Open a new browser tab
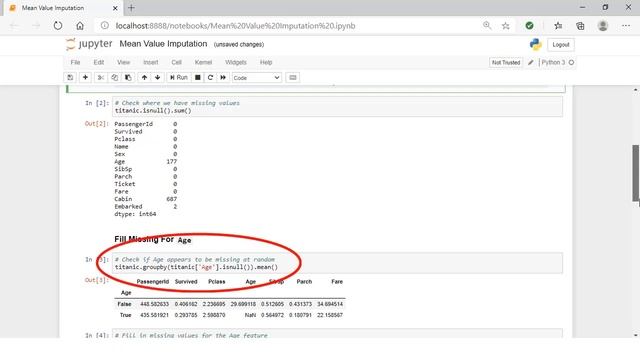 coord(131,8)
